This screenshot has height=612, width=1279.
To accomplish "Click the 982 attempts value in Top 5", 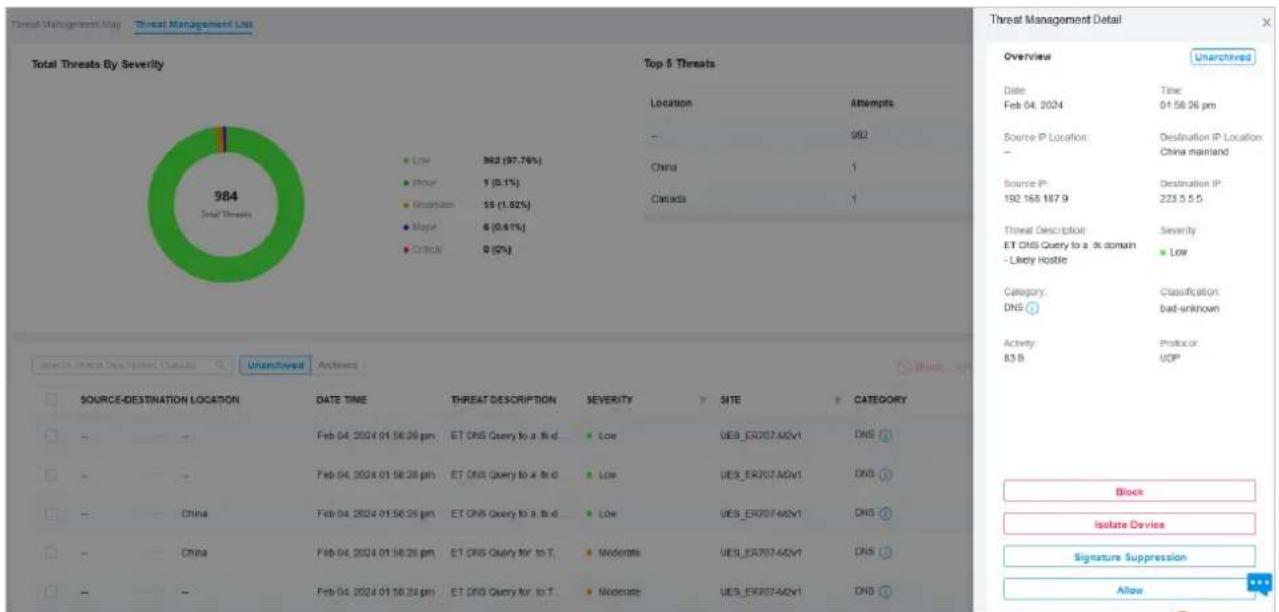I will click(858, 135).
